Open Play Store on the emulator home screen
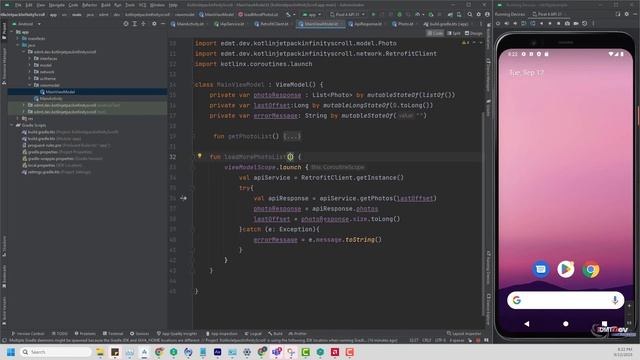640x360 pixels. pos(565,269)
